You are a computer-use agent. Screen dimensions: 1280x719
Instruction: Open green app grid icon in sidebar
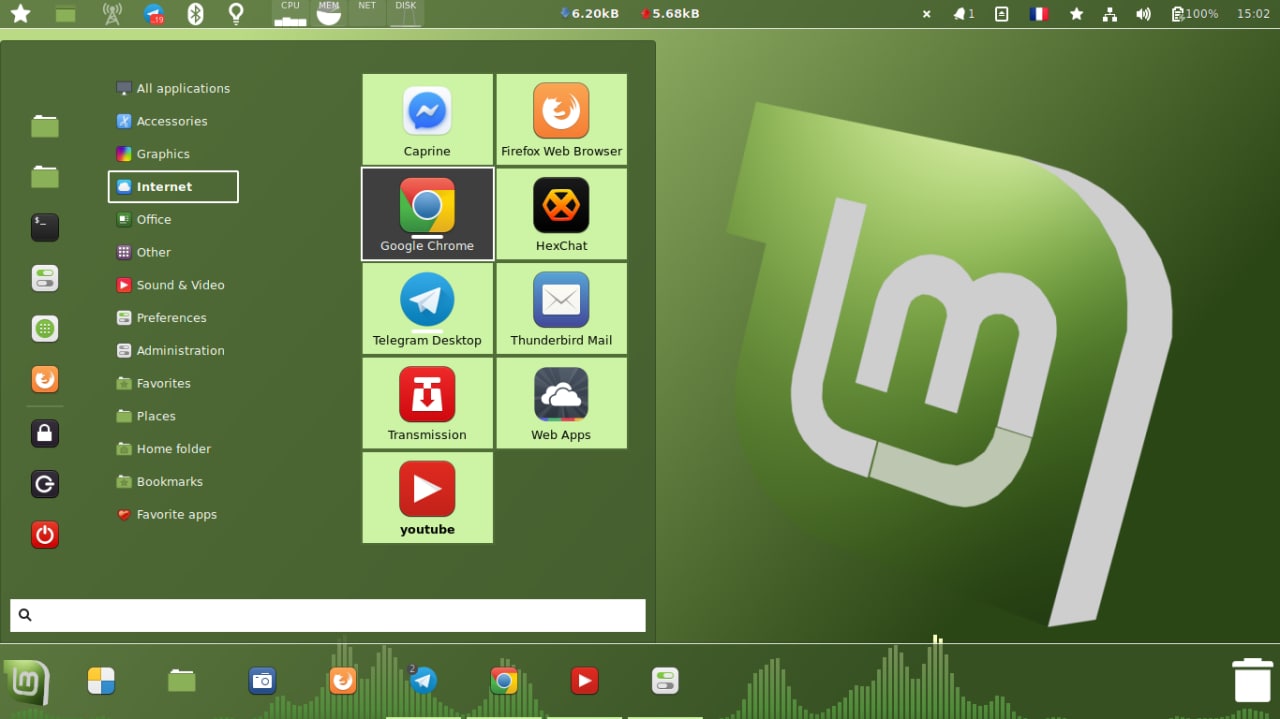tap(44, 329)
